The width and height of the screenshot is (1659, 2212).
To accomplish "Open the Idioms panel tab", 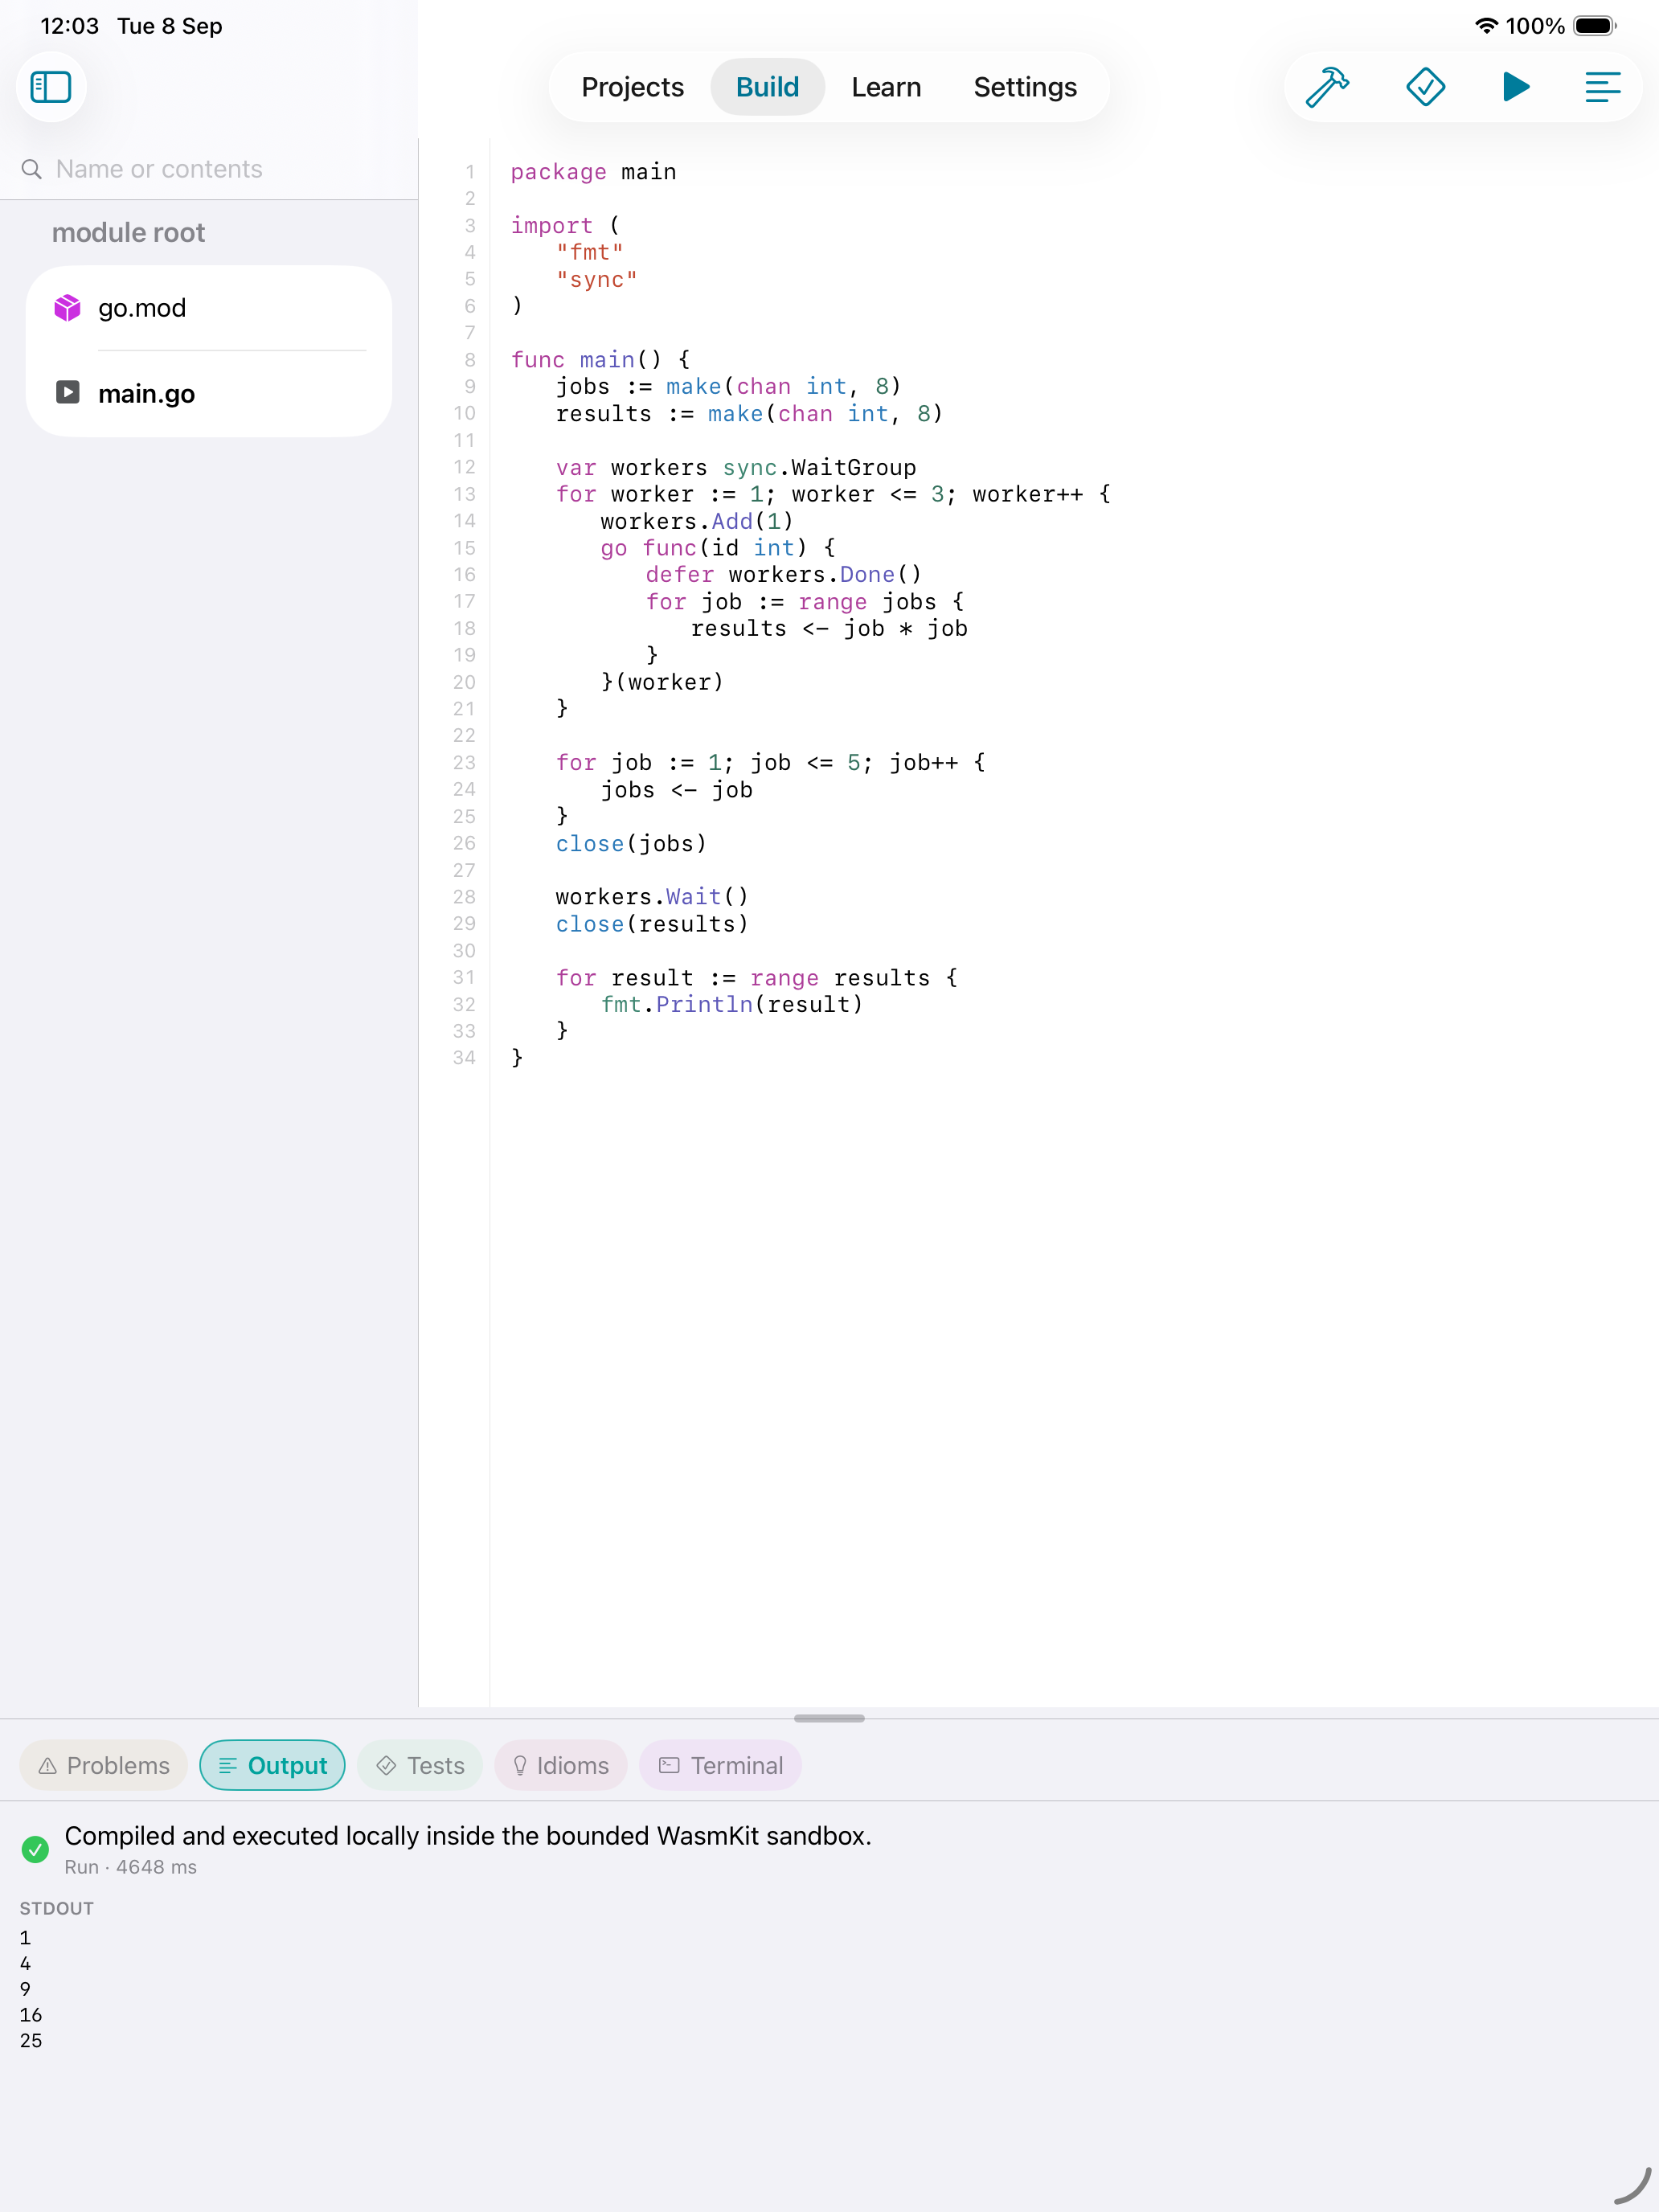I will [x=560, y=1765].
